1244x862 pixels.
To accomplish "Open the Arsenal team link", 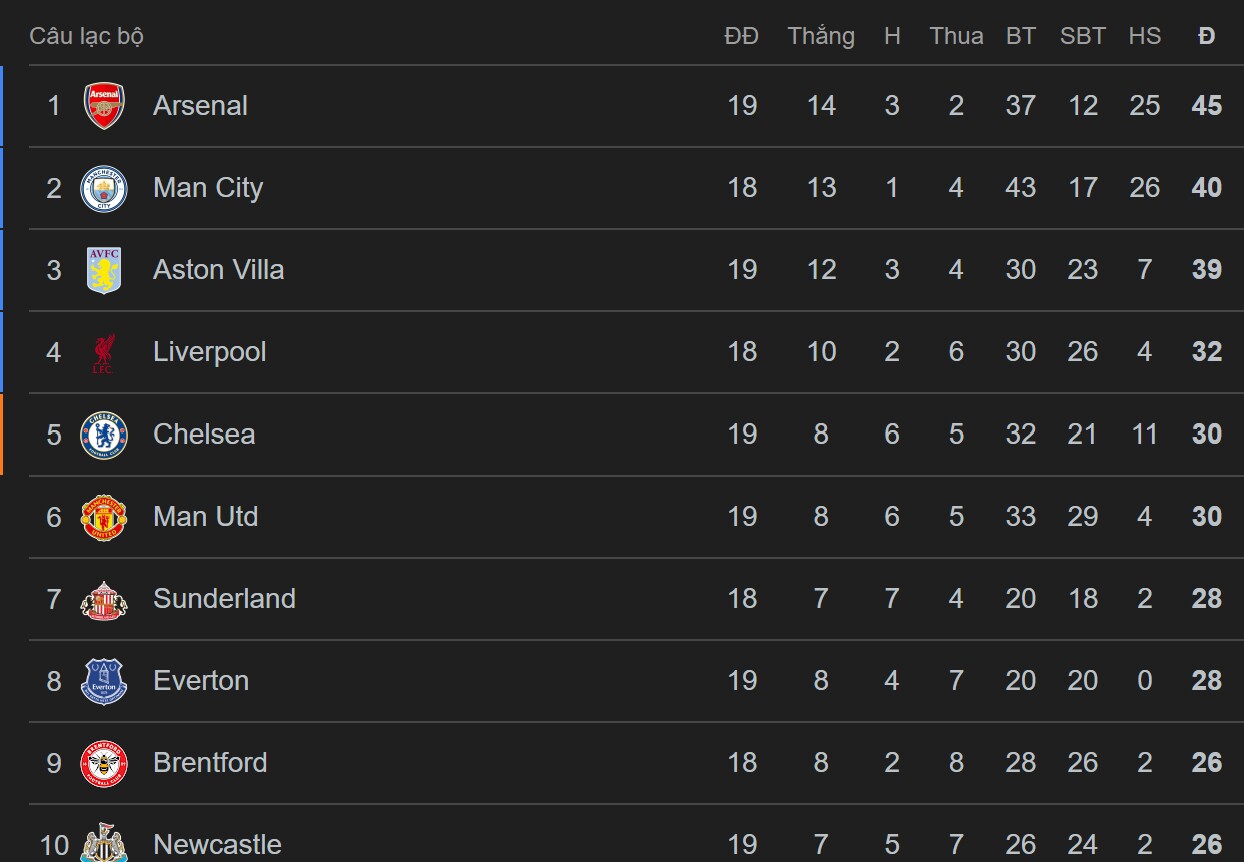I will (x=200, y=106).
